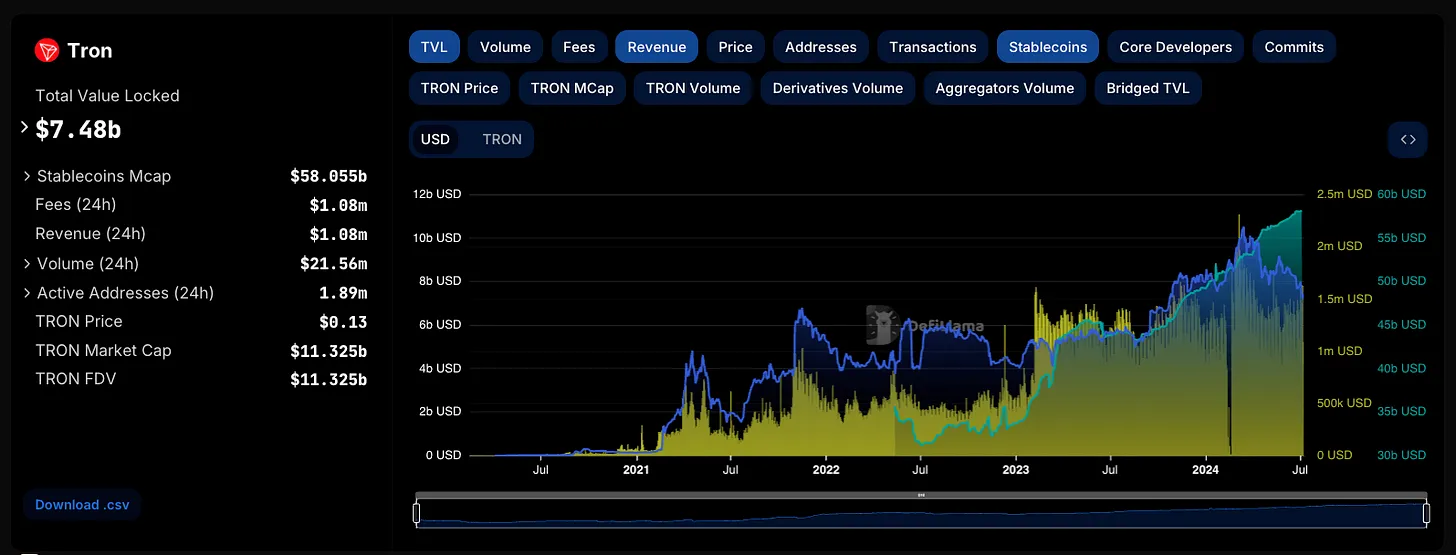The image size is (1456, 555).
Task: Click the Total Value Locked label
Action: pos(107,96)
